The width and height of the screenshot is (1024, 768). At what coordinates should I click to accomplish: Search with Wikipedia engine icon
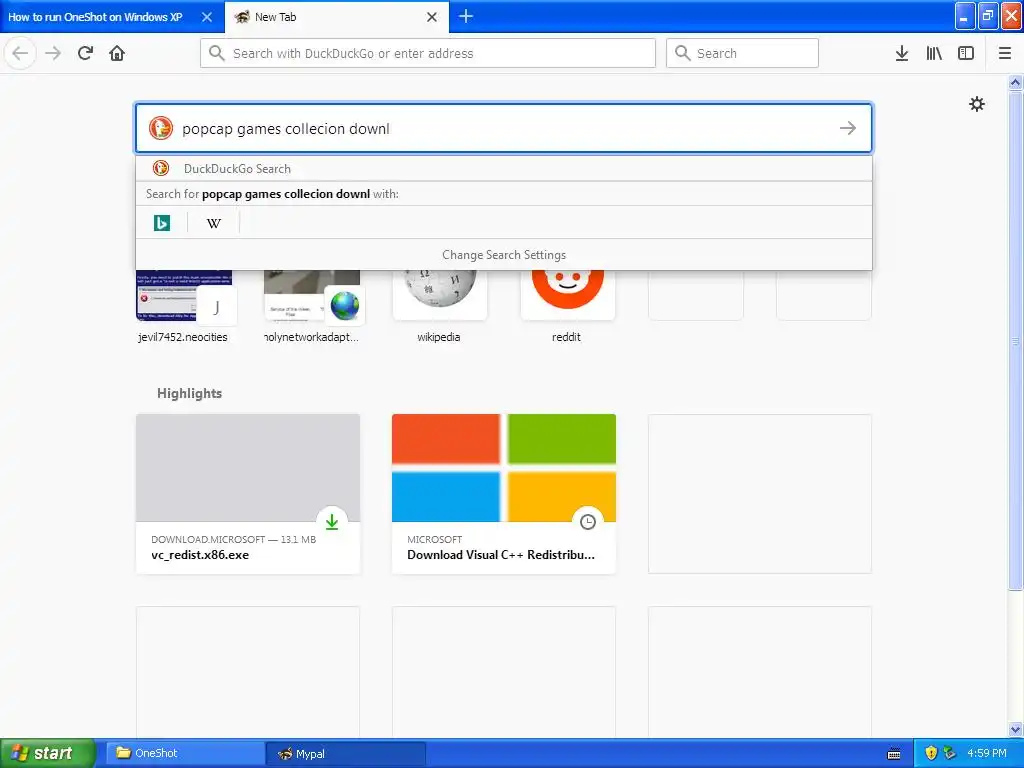point(214,223)
